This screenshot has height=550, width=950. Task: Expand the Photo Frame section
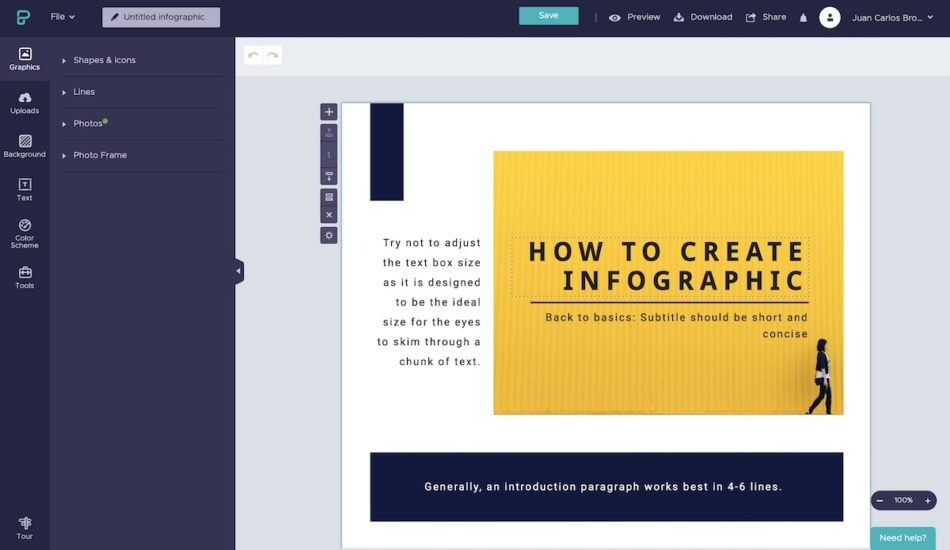click(100, 155)
